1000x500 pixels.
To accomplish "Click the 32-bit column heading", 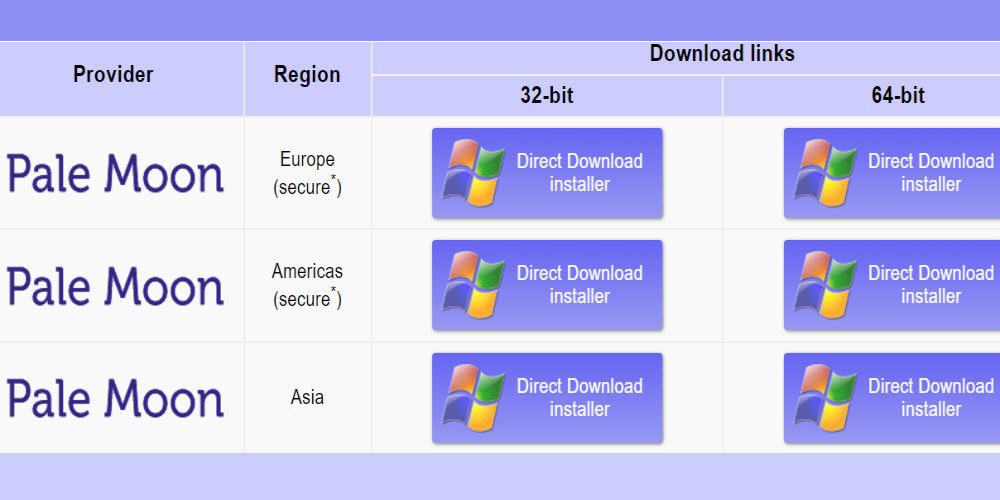I will [547, 96].
